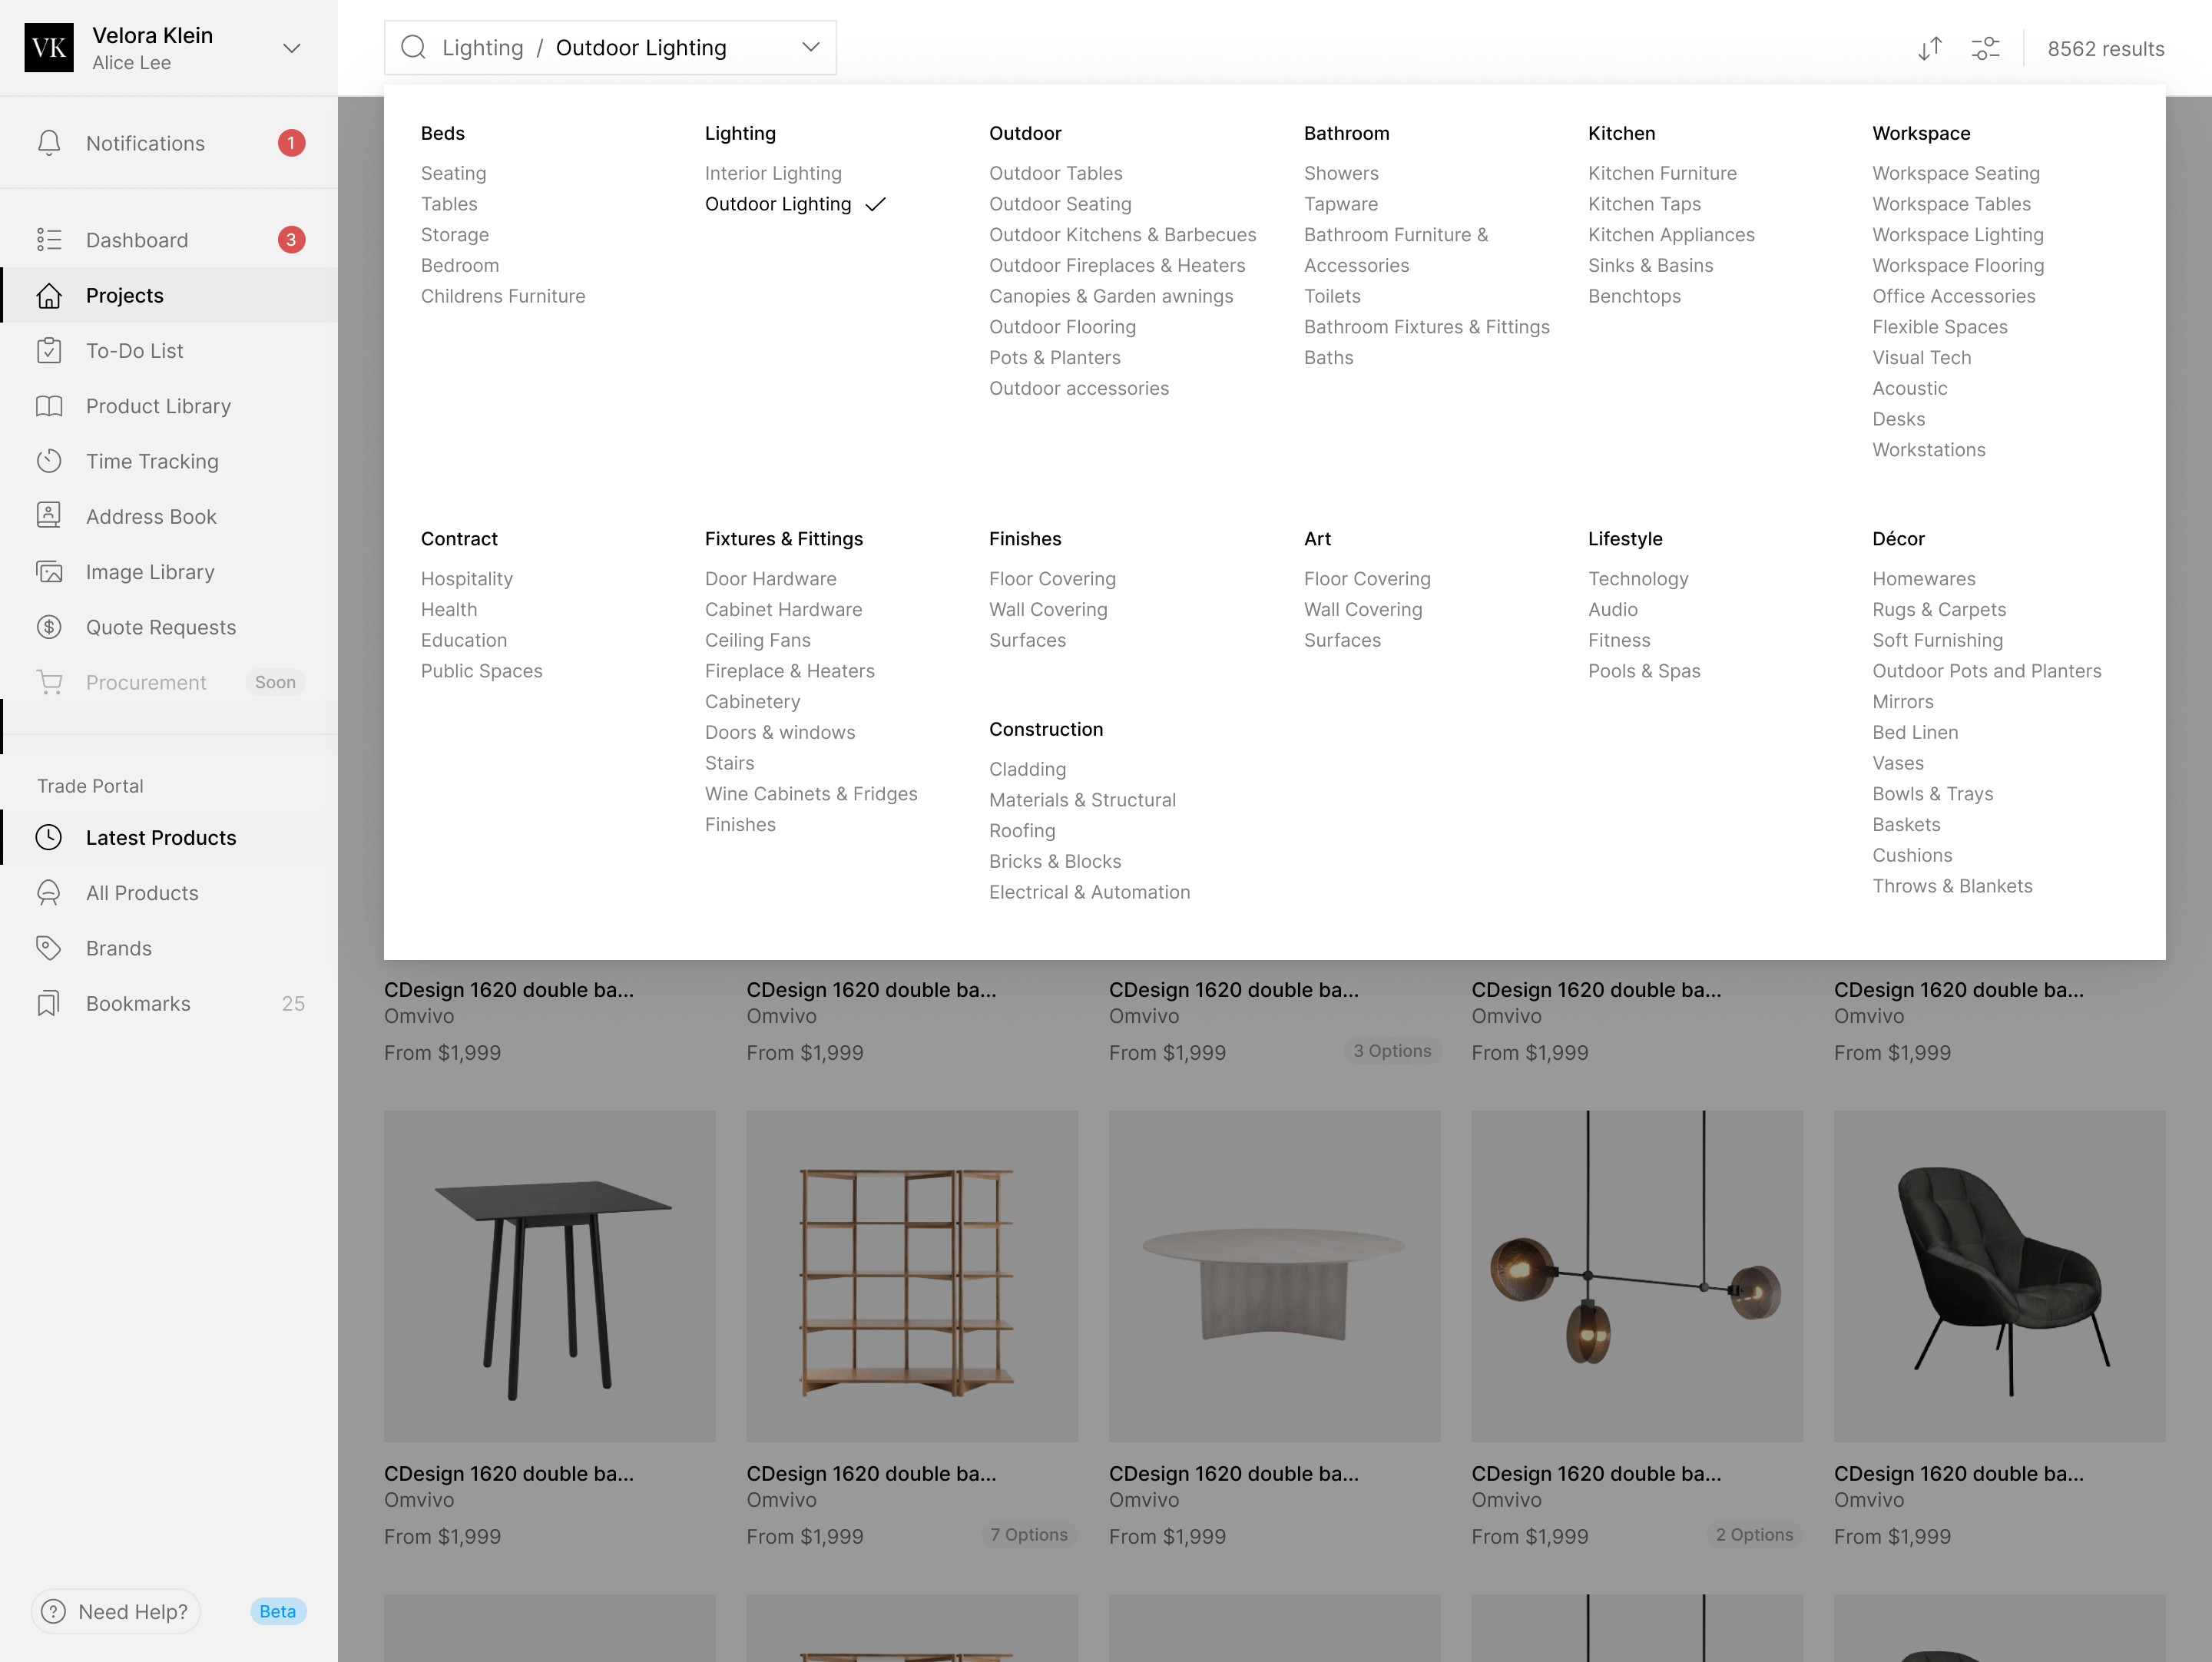The height and width of the screenshot is (1662, 2212).
Task: Click Outdoor Kitchens & Barbecues text
Action: (x=1122, y=235)
